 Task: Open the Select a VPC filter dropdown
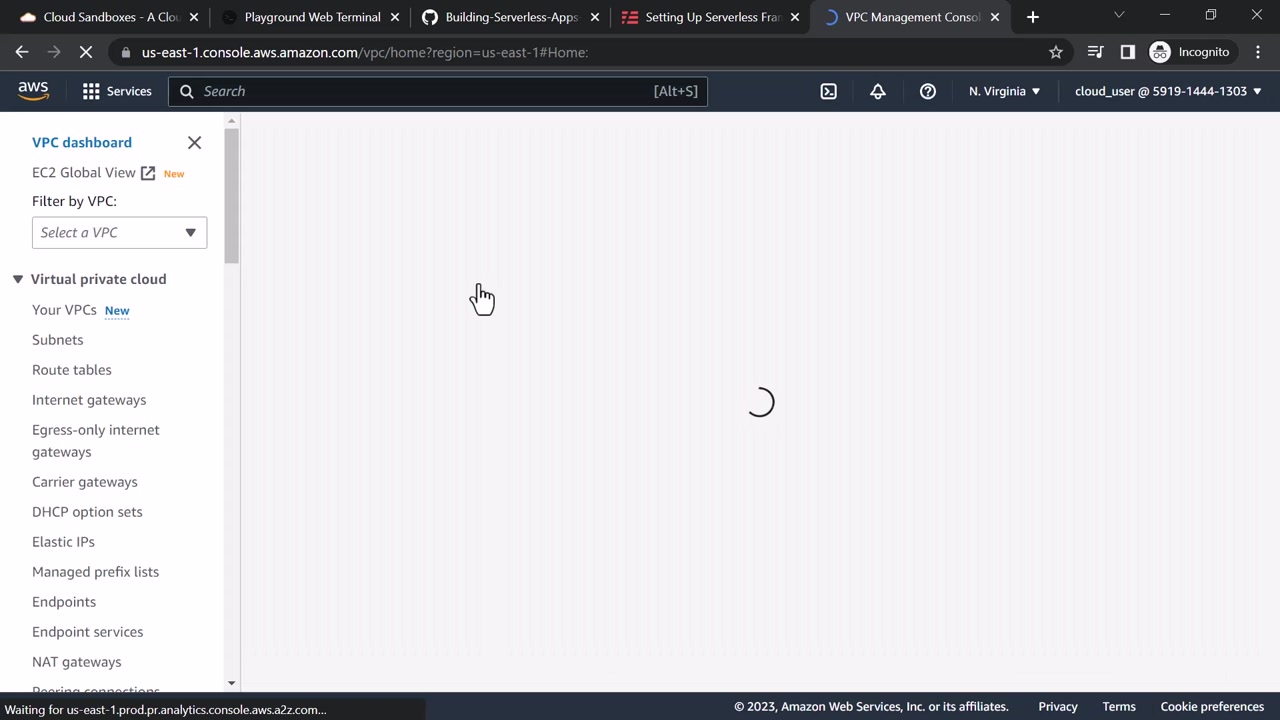pyautogui.click(x=119, y=232)
